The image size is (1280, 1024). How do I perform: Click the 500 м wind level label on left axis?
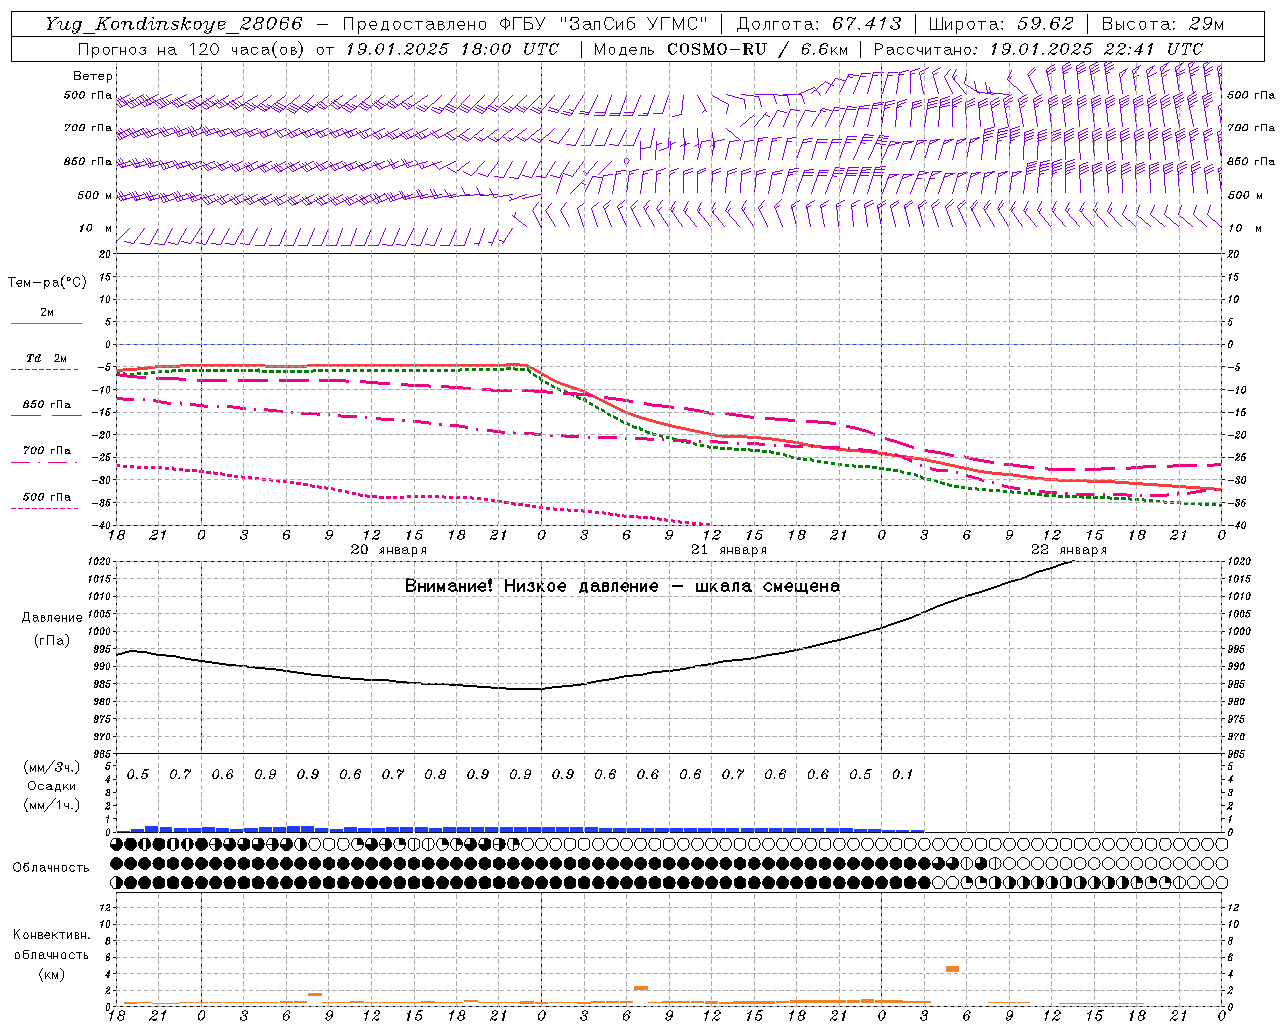coord(96,195)
